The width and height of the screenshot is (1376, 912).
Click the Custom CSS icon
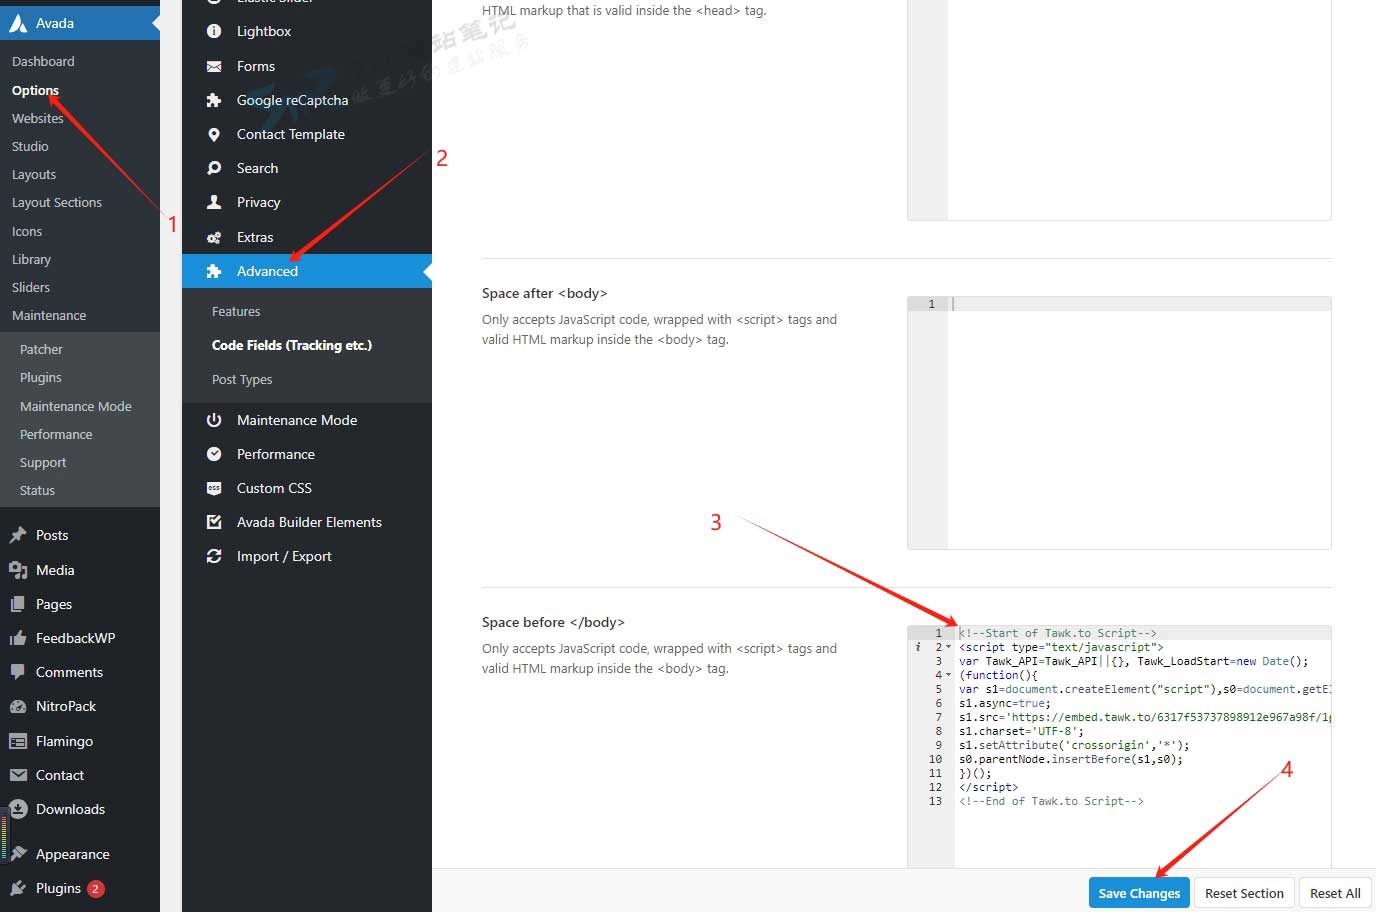tap(214, 488)
